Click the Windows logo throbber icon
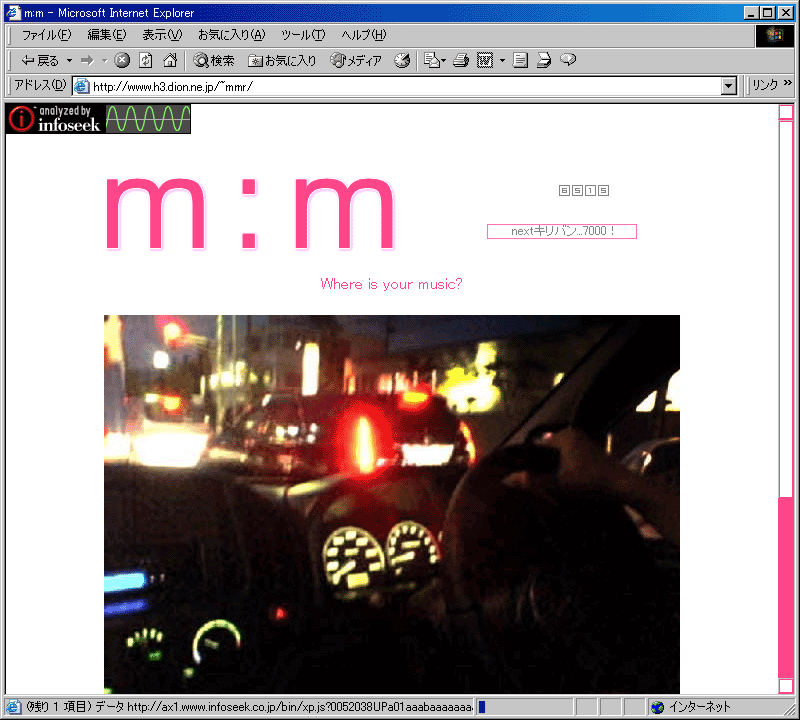 click(x=774, y=35)
